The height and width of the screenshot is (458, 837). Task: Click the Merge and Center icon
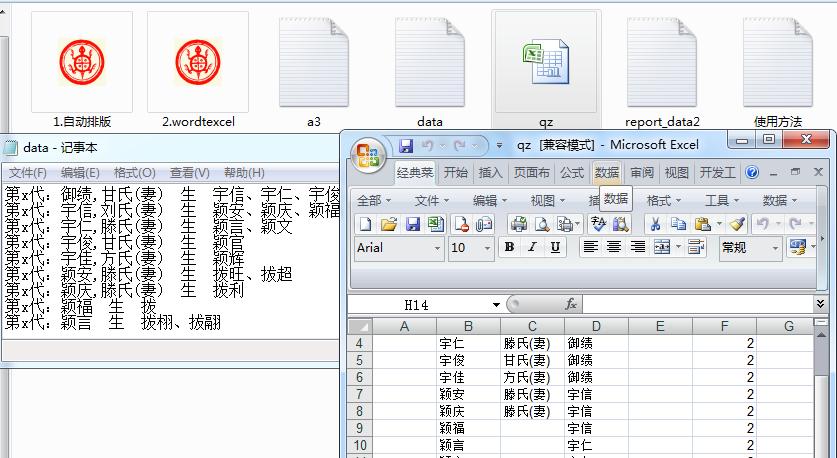[662, 247]
